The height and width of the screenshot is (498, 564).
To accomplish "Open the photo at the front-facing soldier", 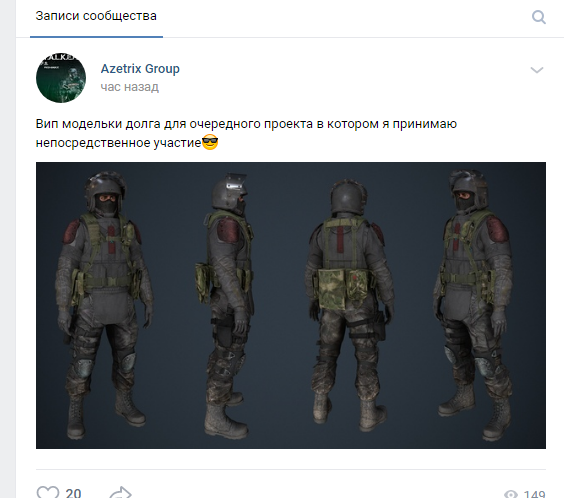I will pyautogui.click(x=104, y=304).
